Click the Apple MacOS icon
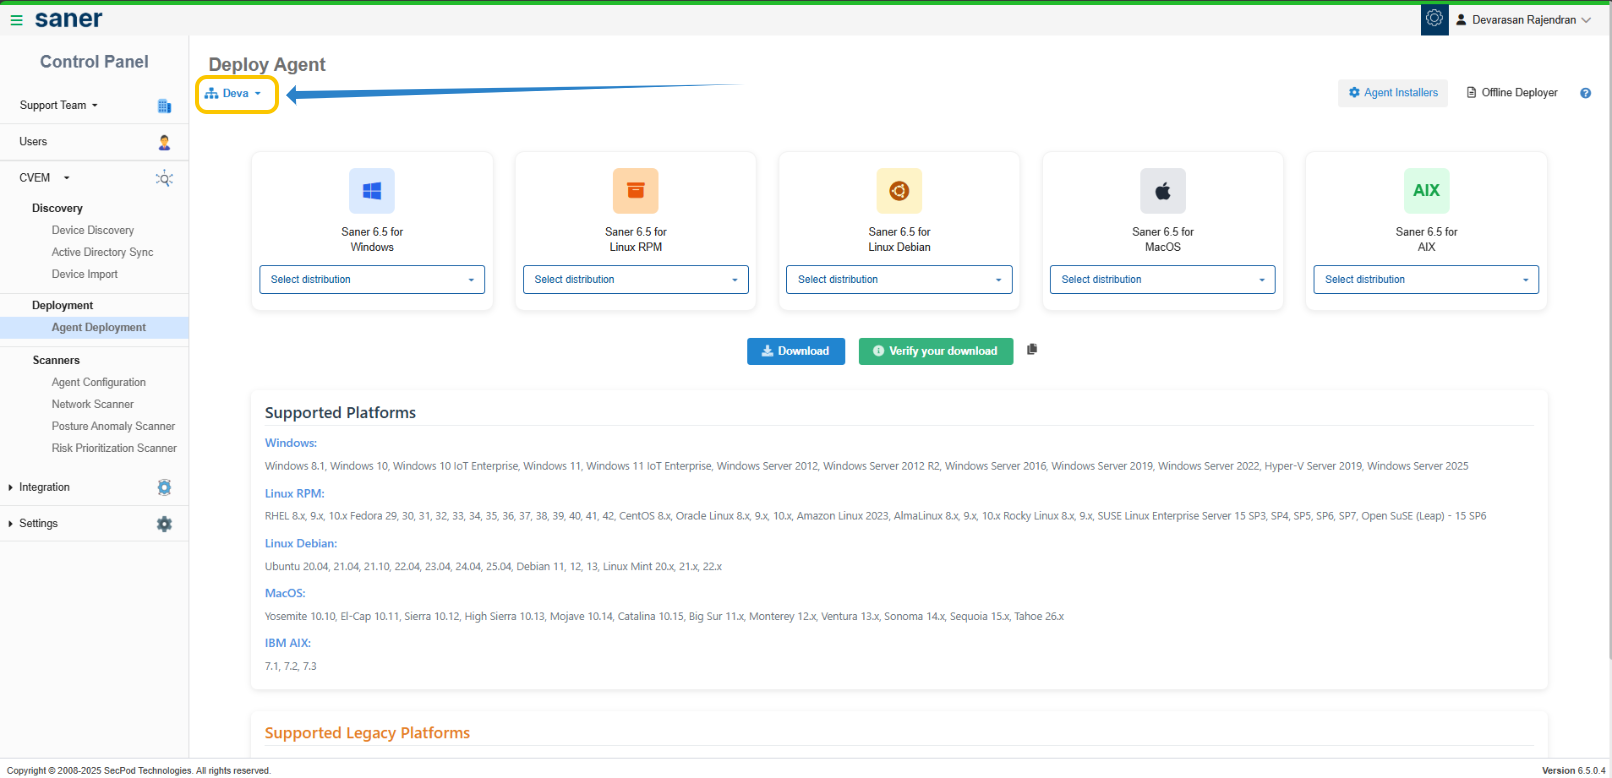The width and height of the screenshot is (1612, 778). coord(1163,191)
